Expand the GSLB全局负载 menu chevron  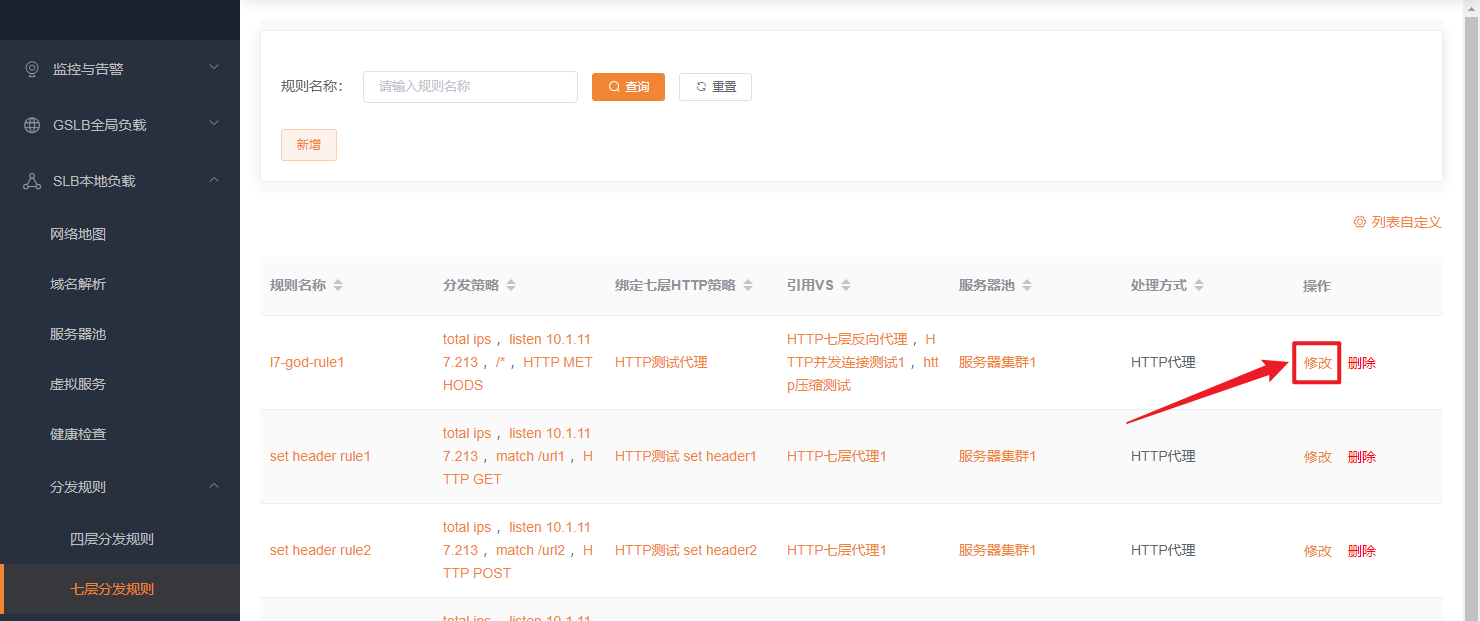point(214,124)
